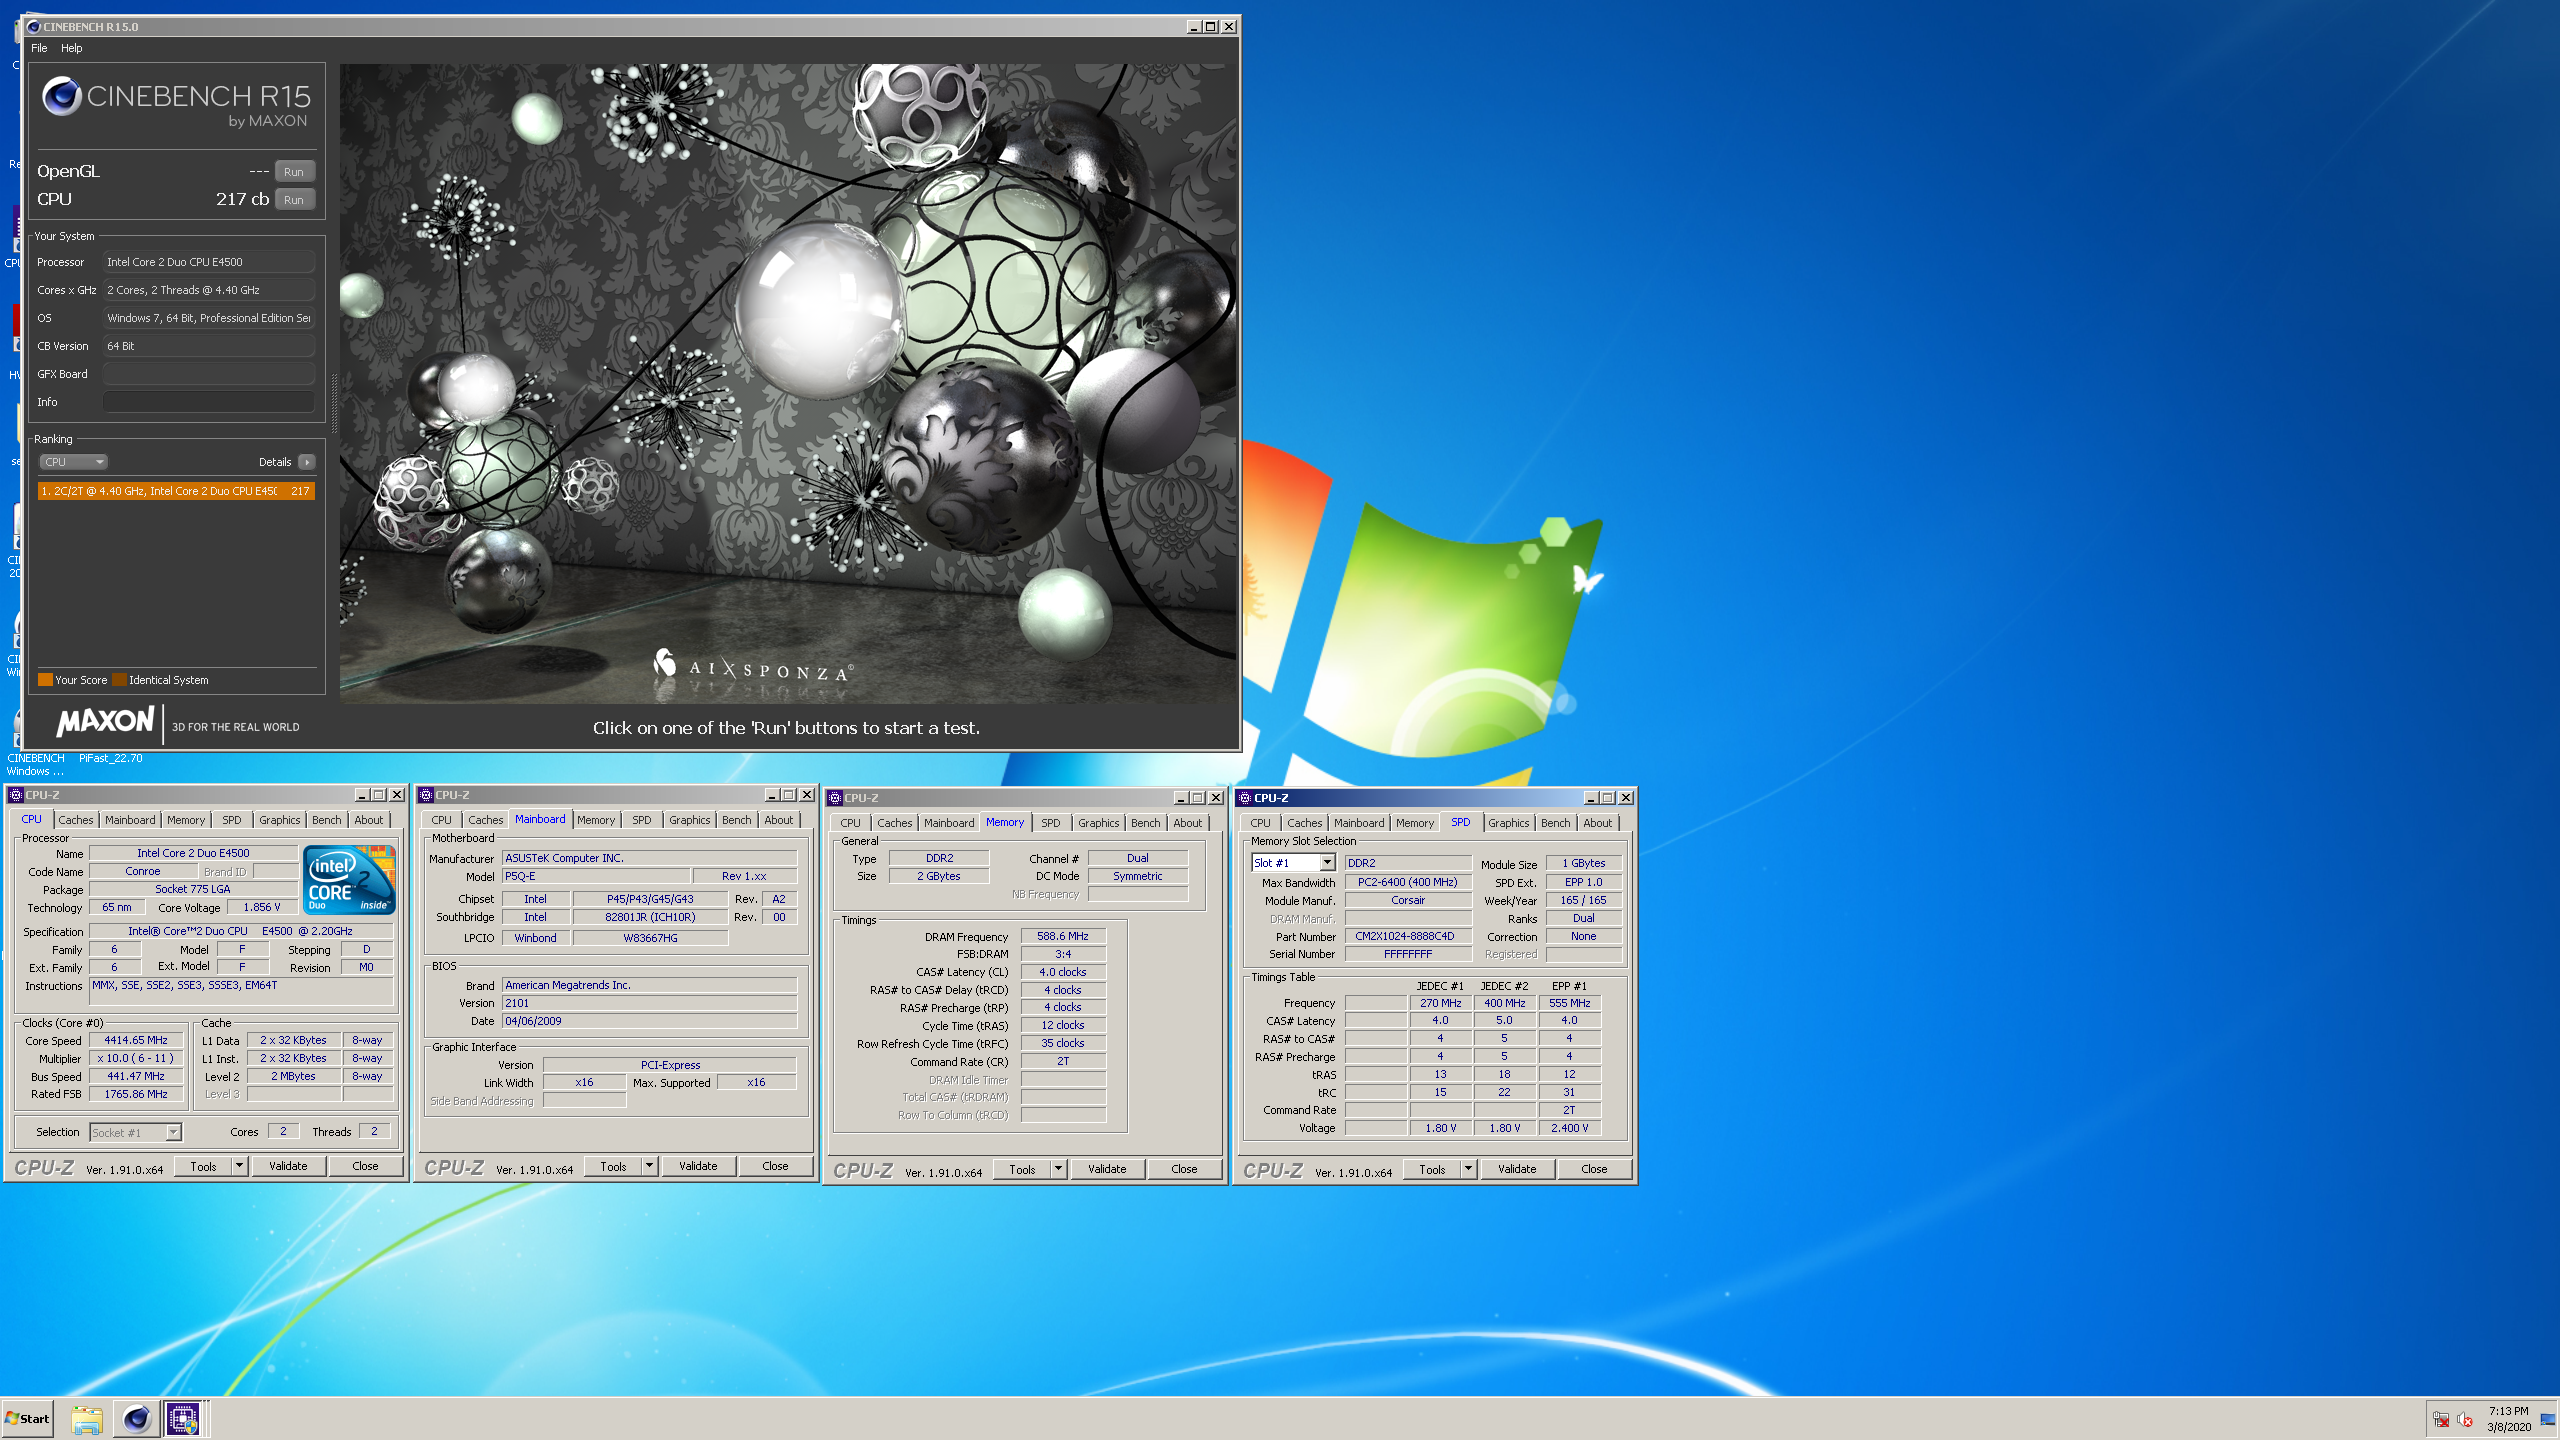Image resolution: width=2560 pixels, height=1440 pixels.
Task: Click the clock showing 7:13 PM
Action: click(x=2508, y=1411)
